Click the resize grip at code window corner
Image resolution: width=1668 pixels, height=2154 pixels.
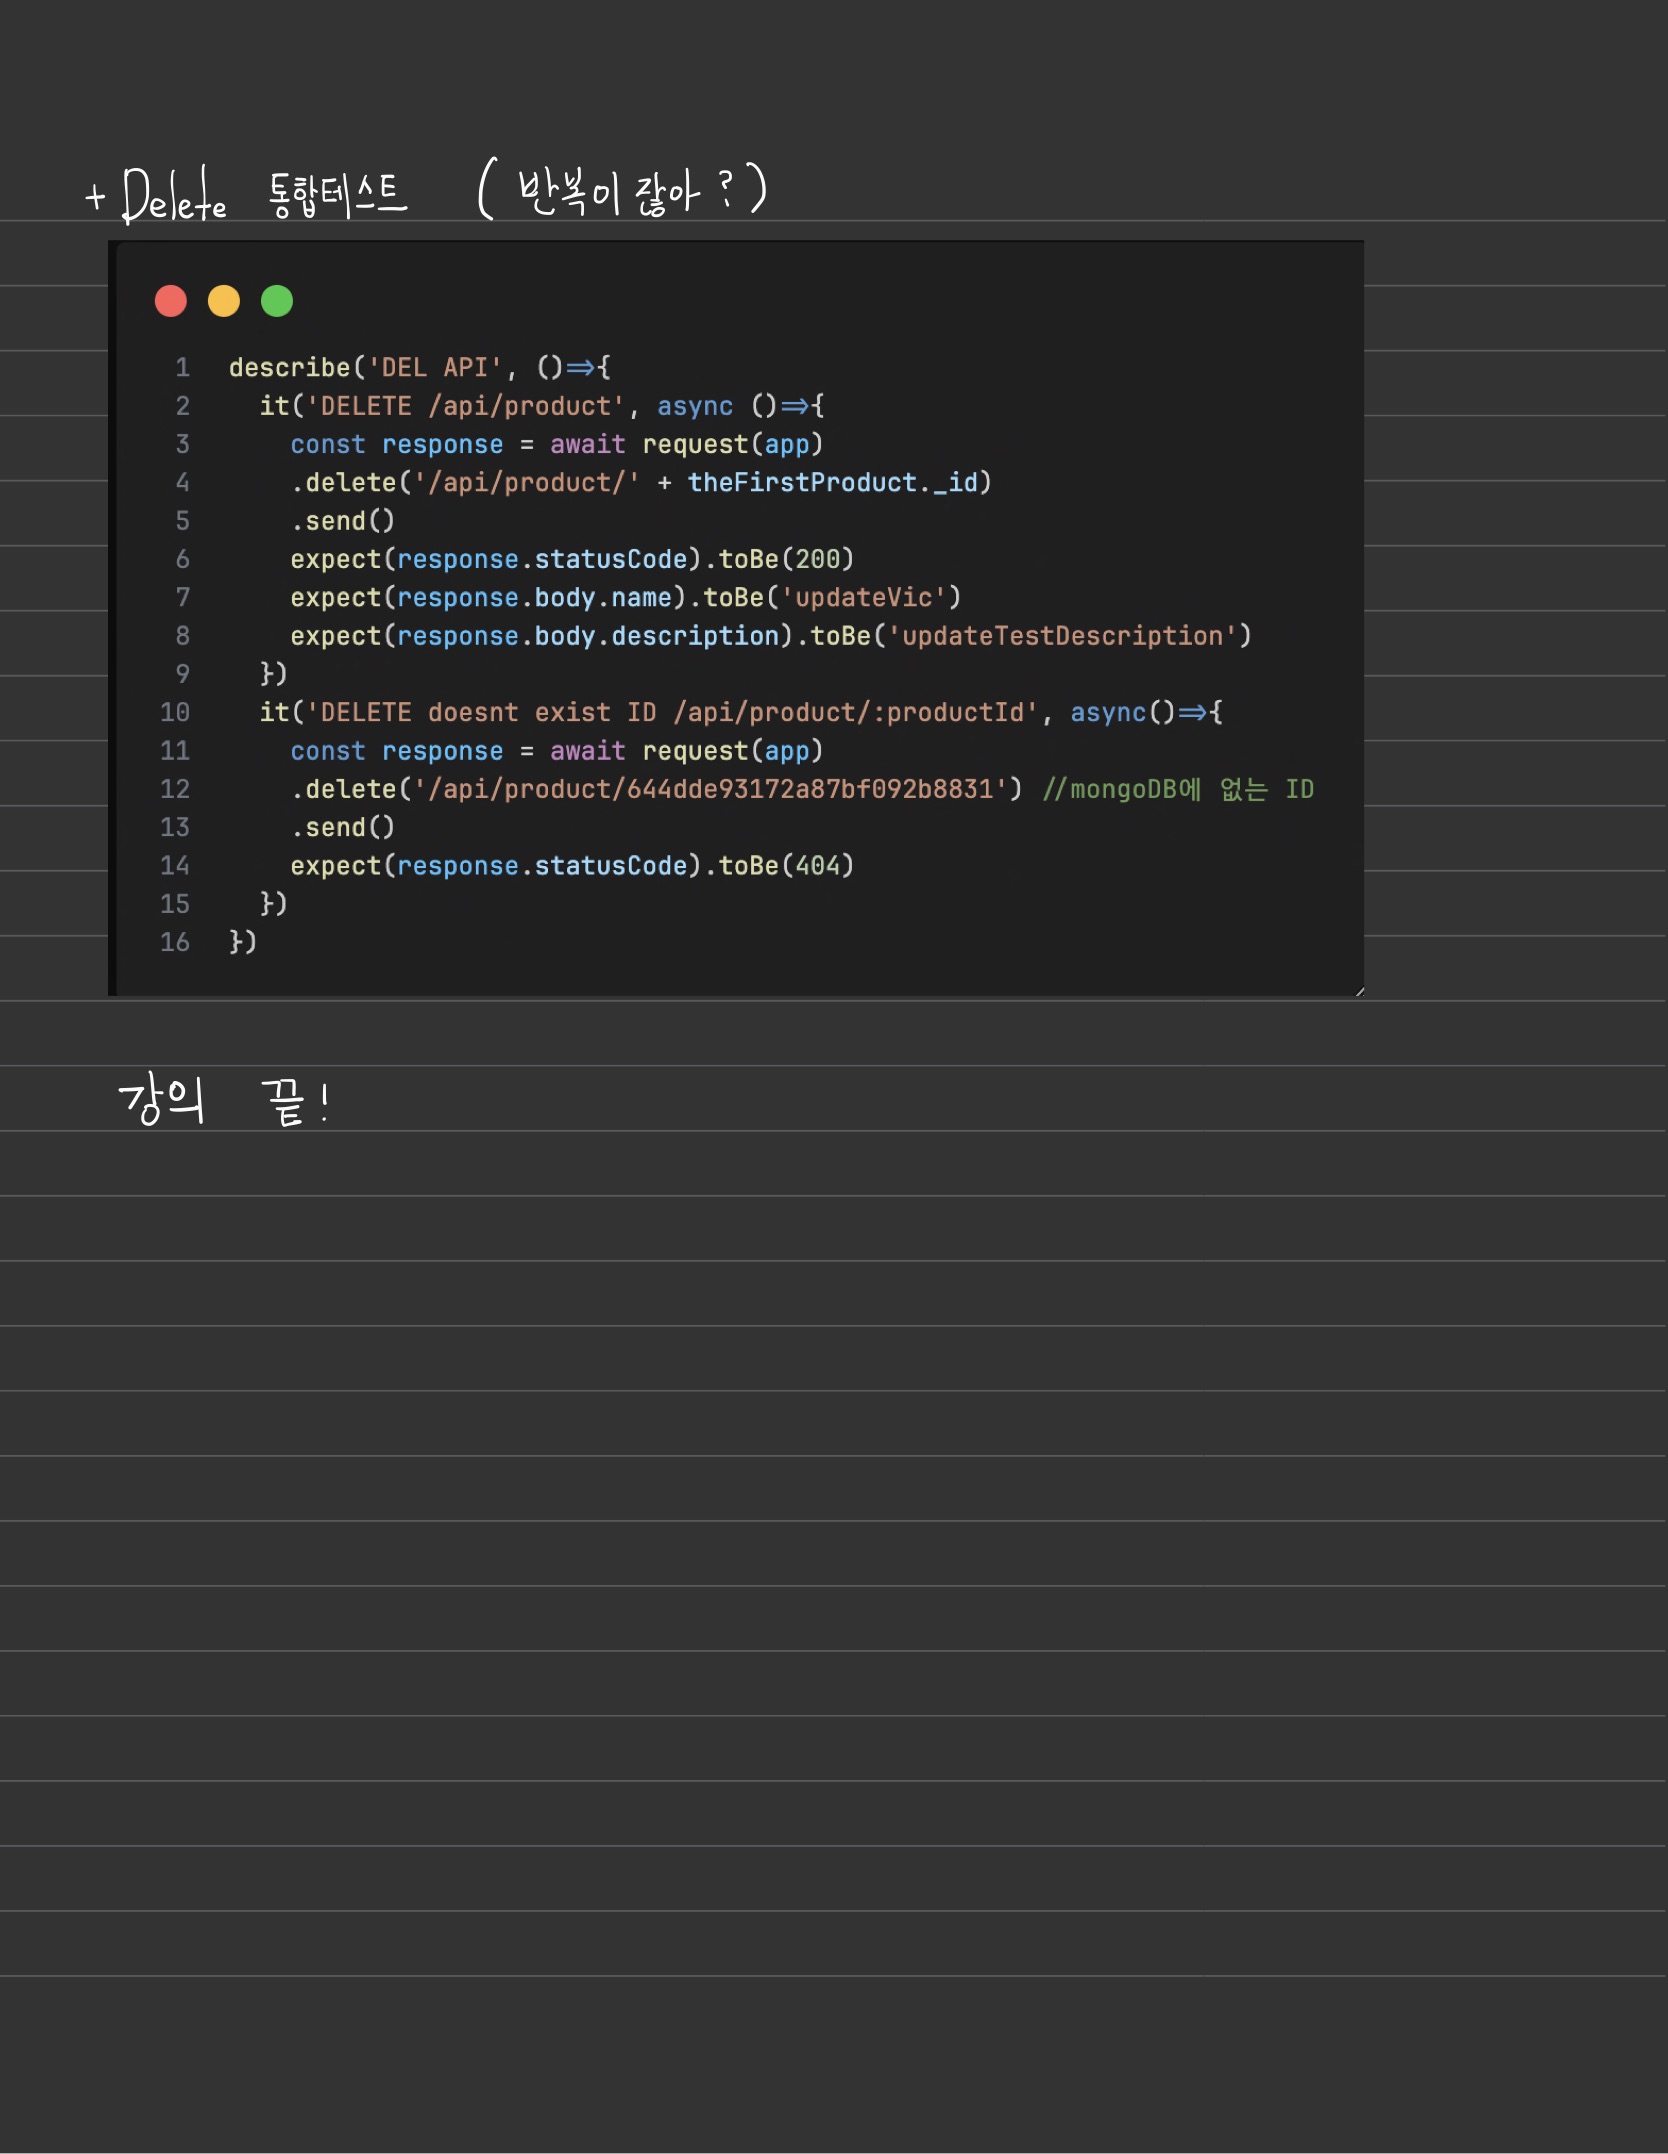pos(1359,991)
